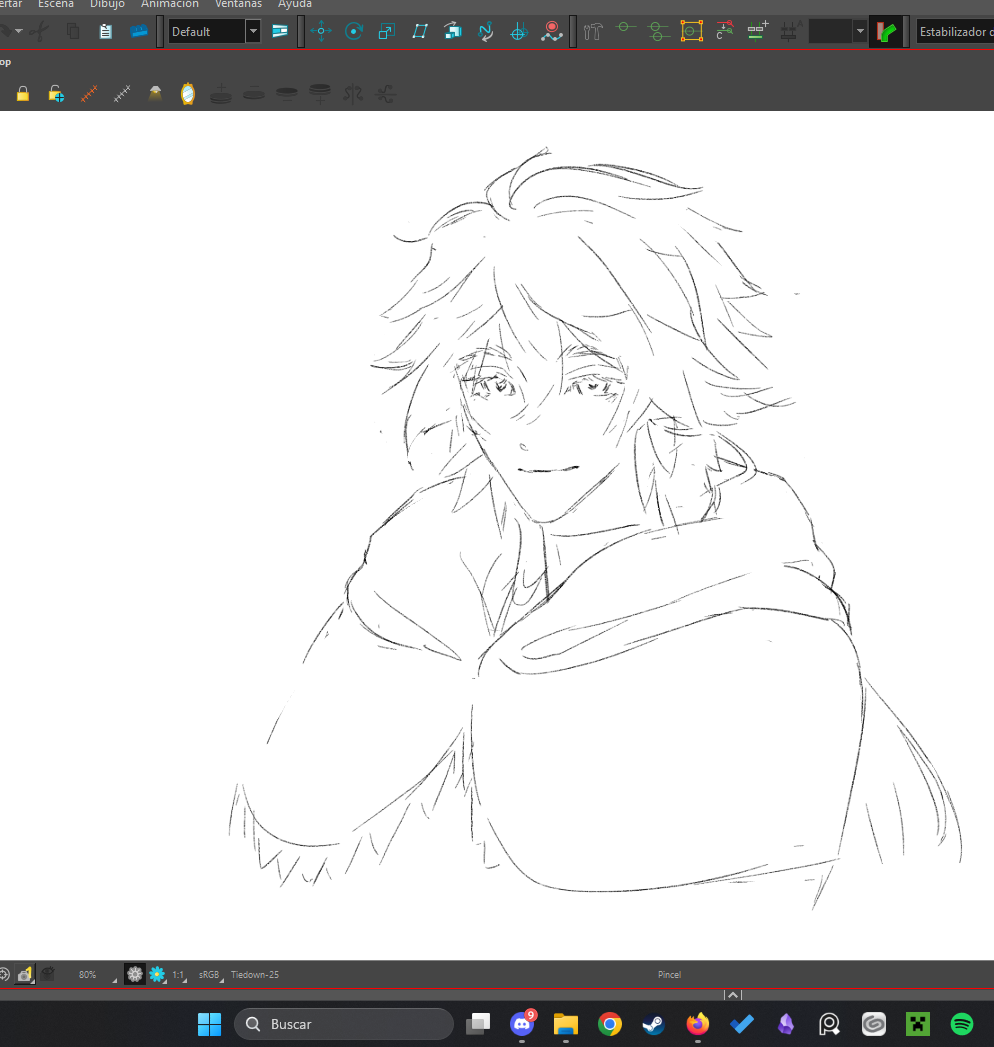Open the Dibujo menu

[x=107, y=4]
